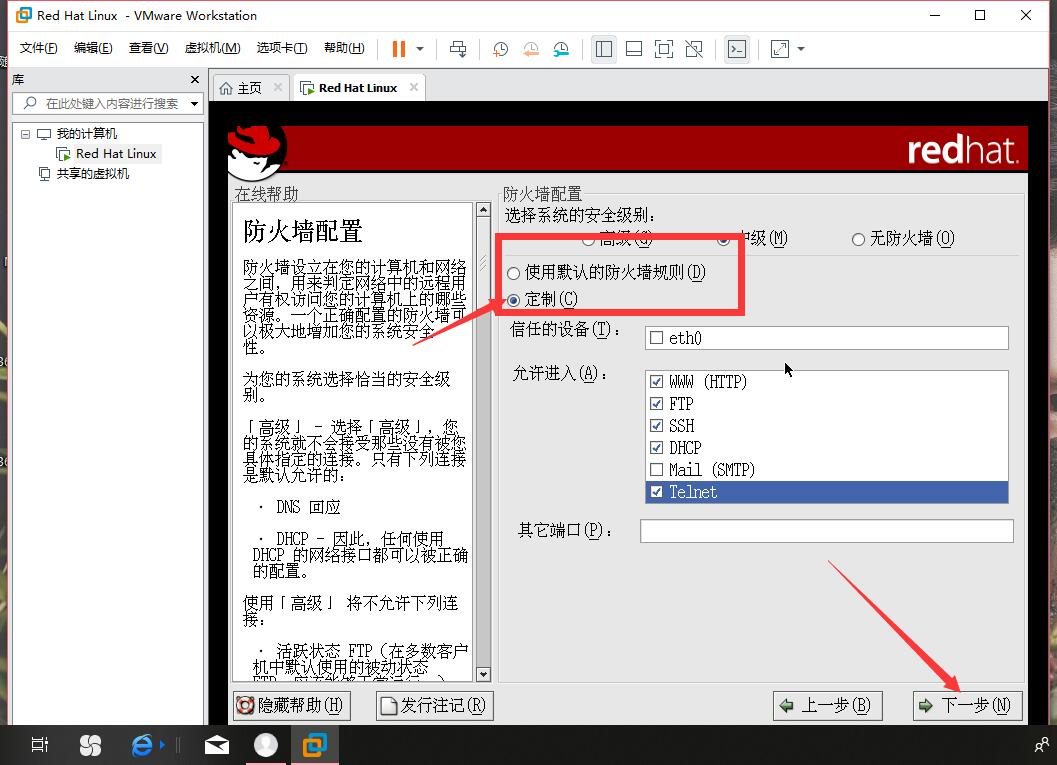Image resolution: width=1057 pixels, height=765 pixels.
Task: Open the 帮助(H) menu
Action: pyautogui.click(x=344, y=48)
